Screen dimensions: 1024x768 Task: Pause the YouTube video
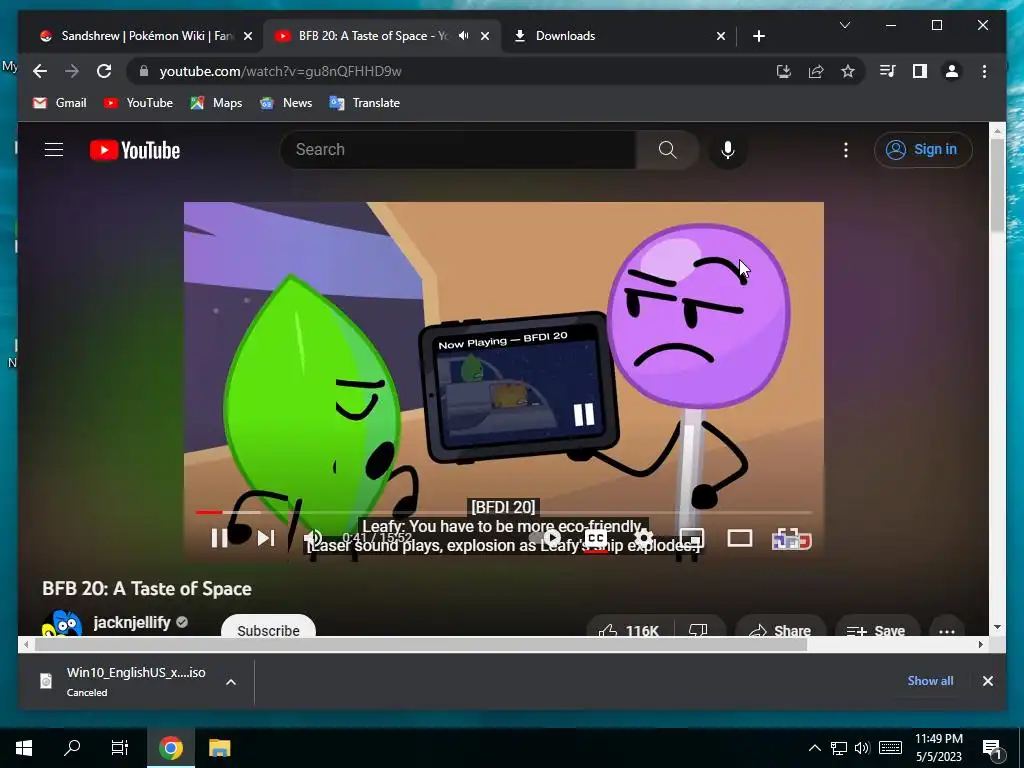click(x=219, y=538)
